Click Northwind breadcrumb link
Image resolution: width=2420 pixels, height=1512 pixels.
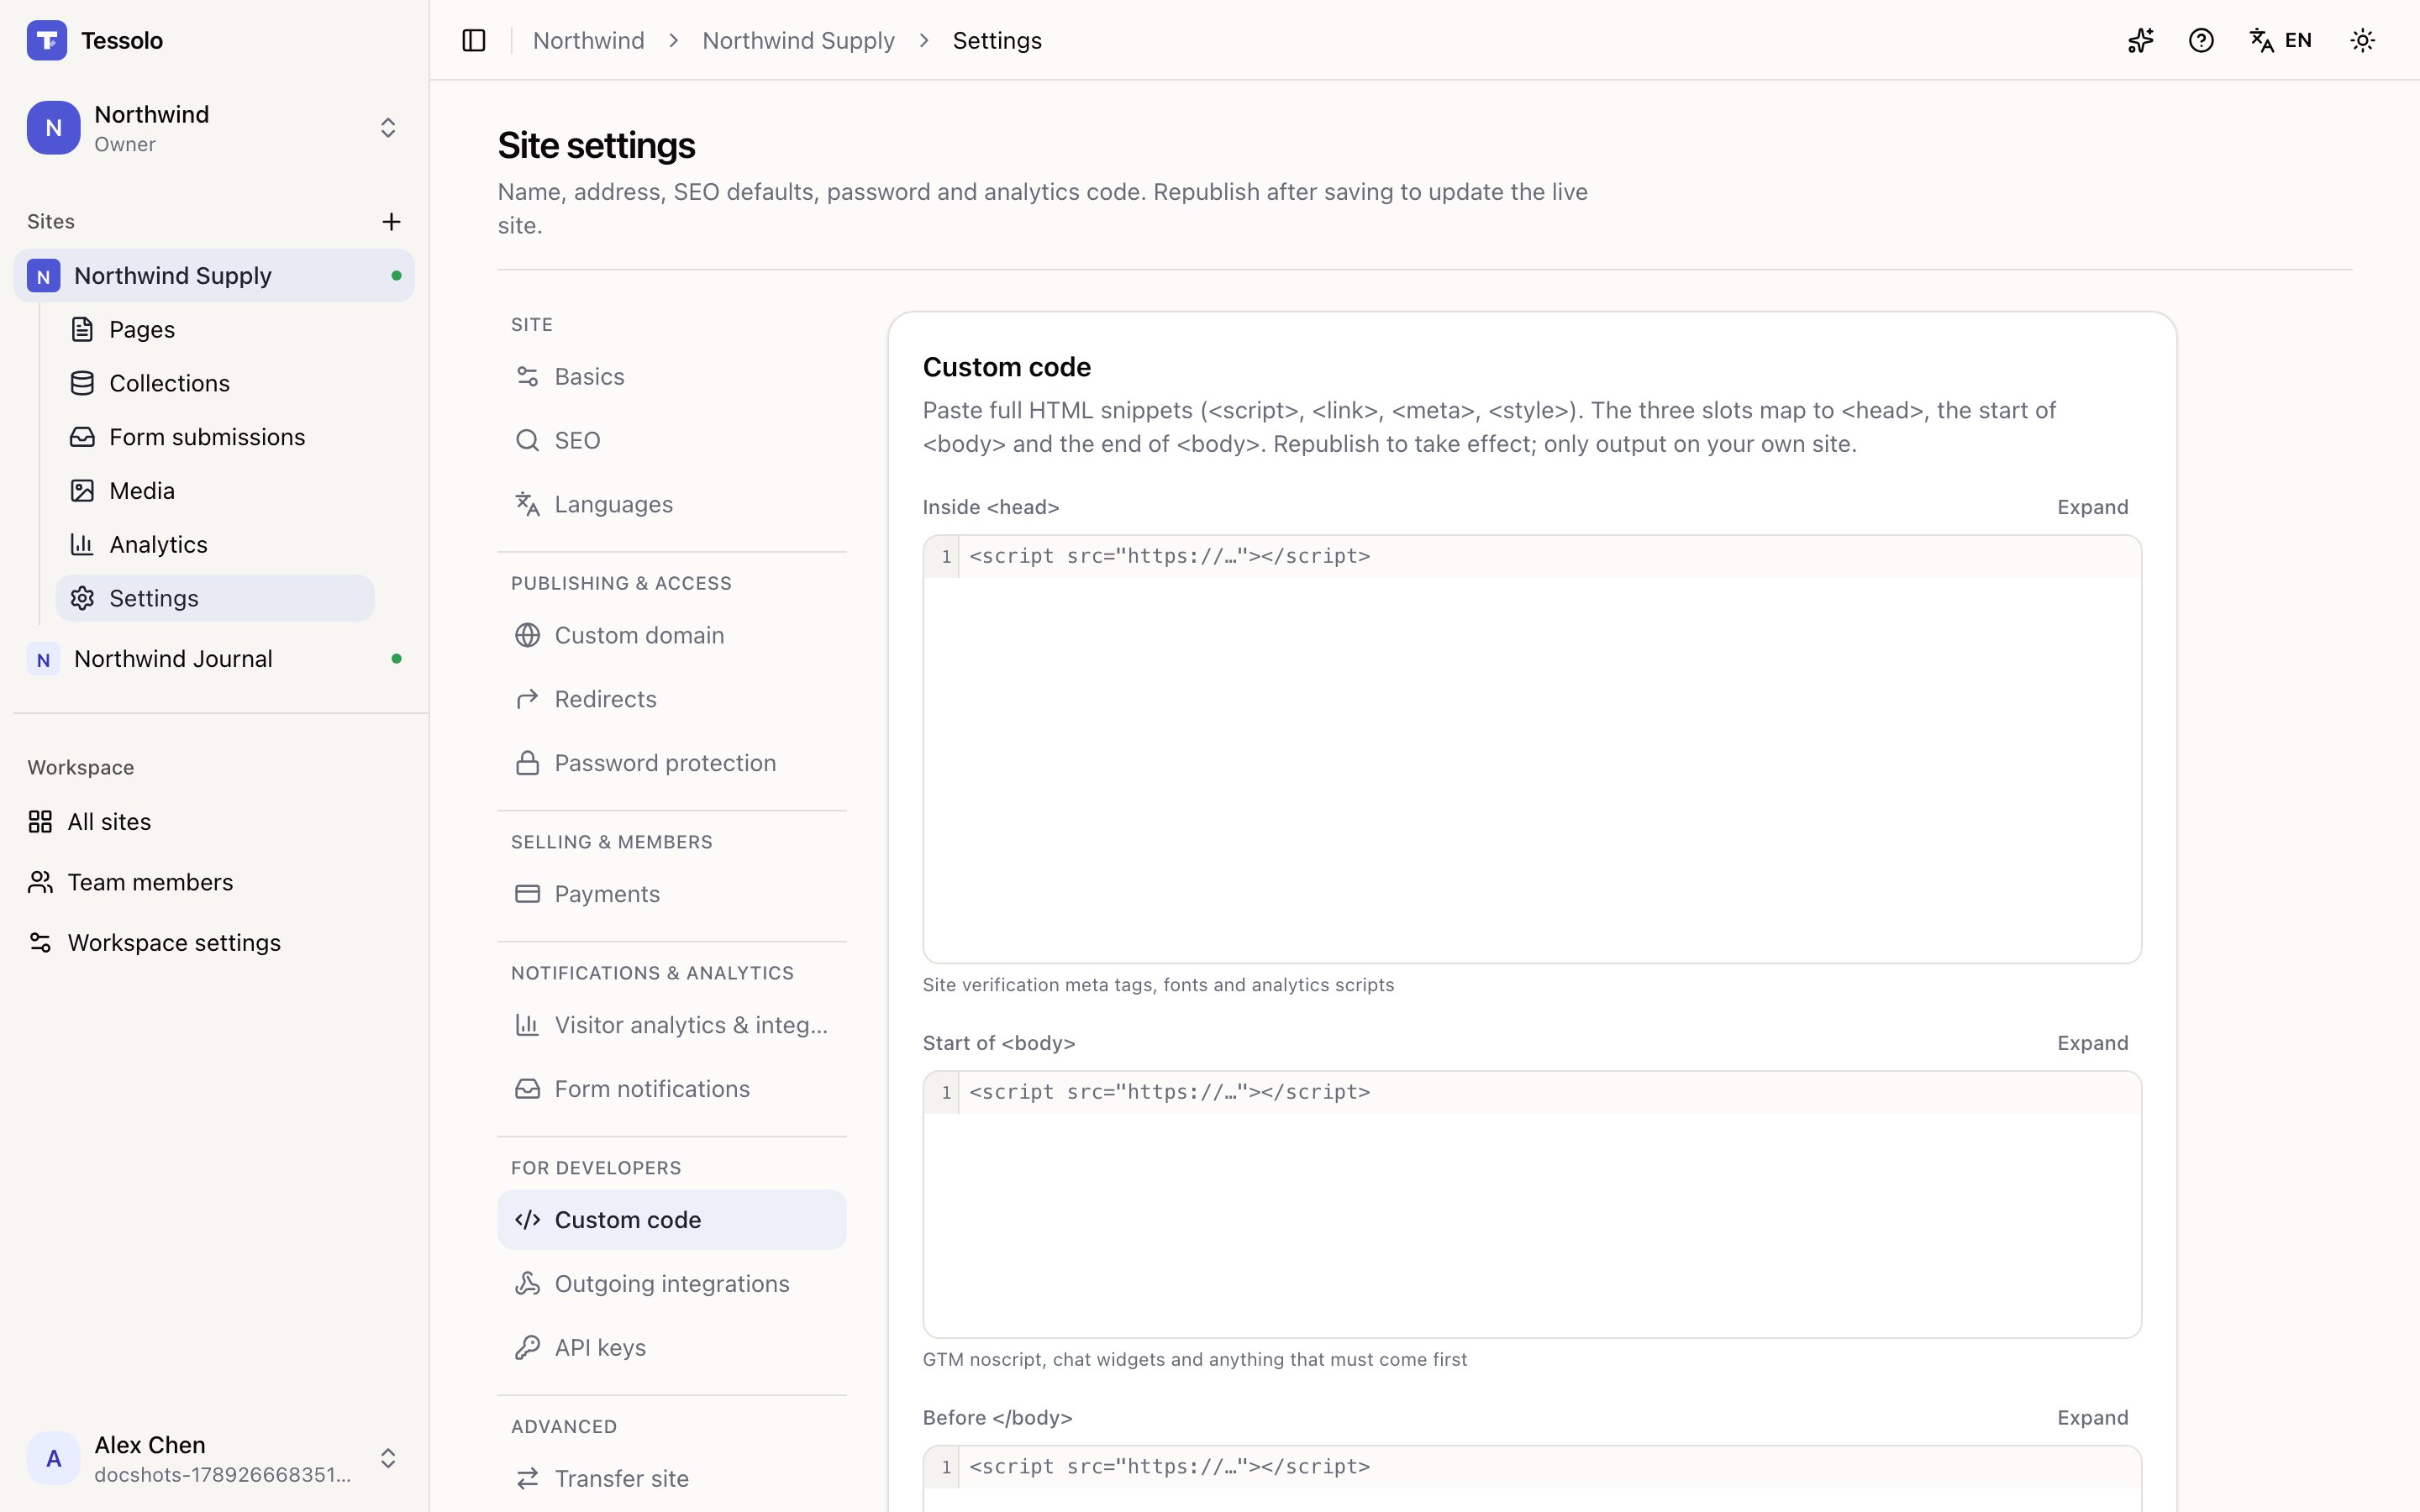(588, 40)
